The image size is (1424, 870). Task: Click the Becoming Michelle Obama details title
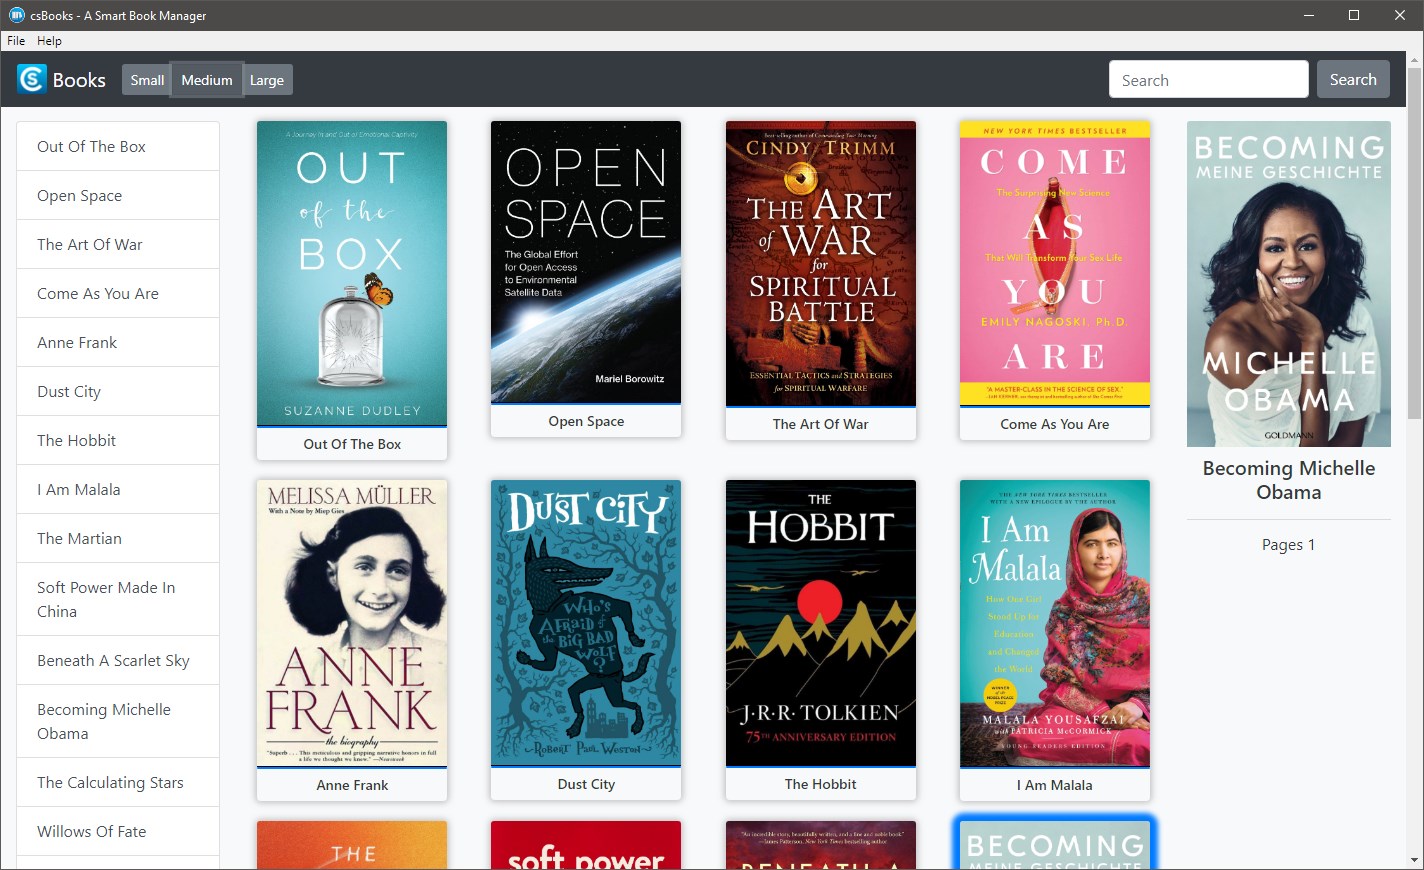coord(1289,480)
